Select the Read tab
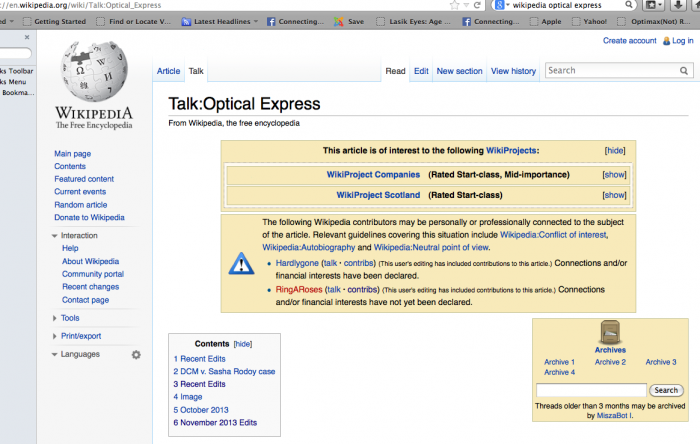Viewport: 700px width, 444px height. [396, 71]
